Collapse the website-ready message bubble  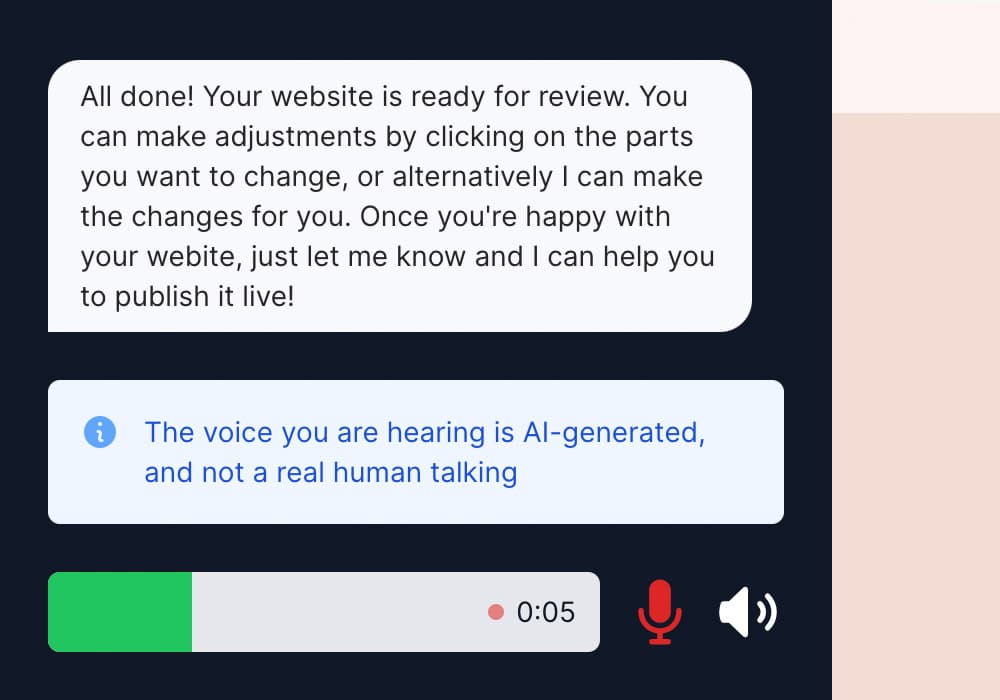click(x=400, y=196)
